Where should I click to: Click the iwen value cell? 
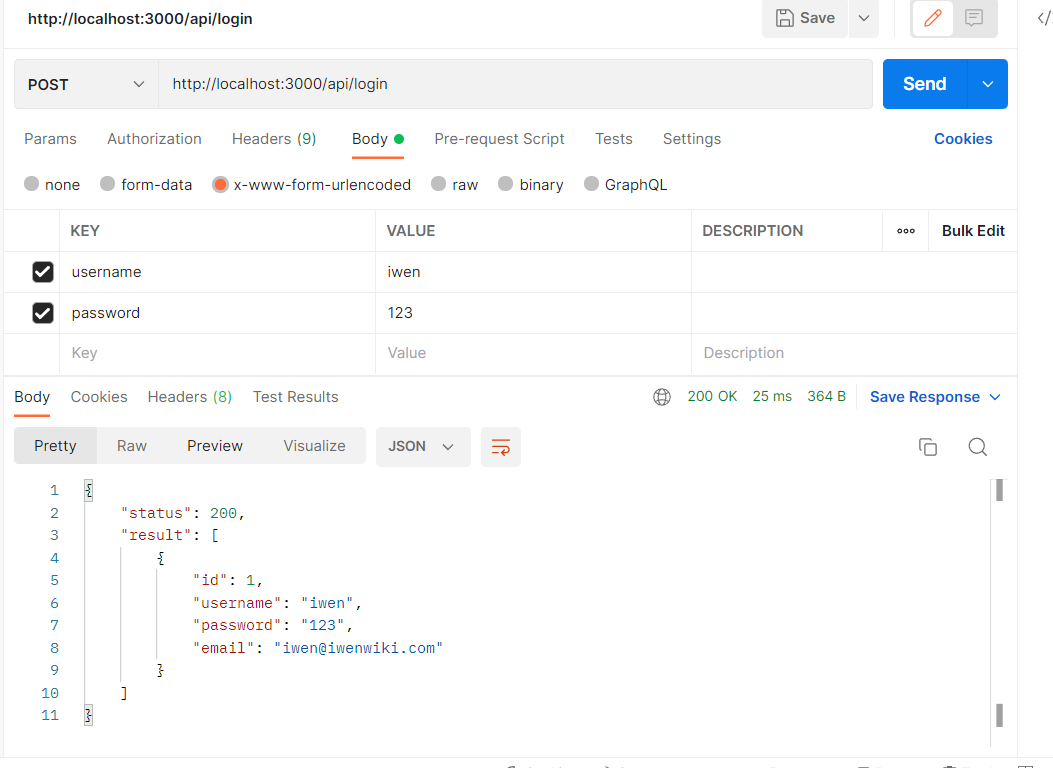coord(533,272)
